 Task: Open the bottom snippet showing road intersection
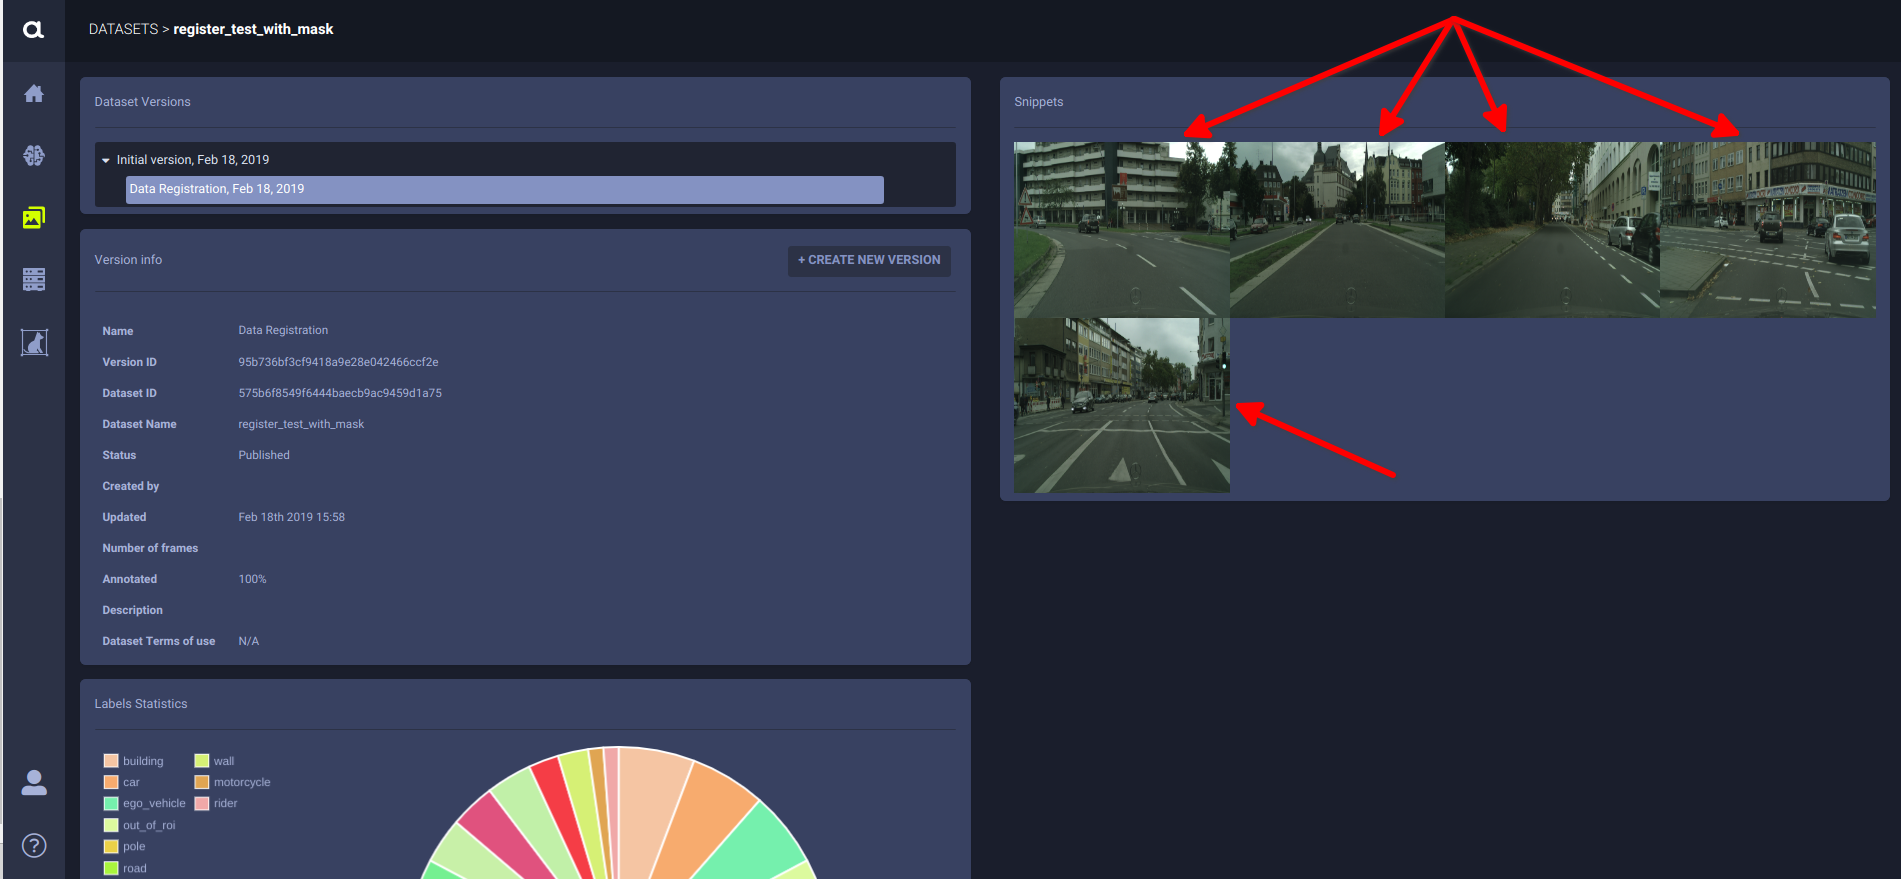click(x=1121, y=405)
